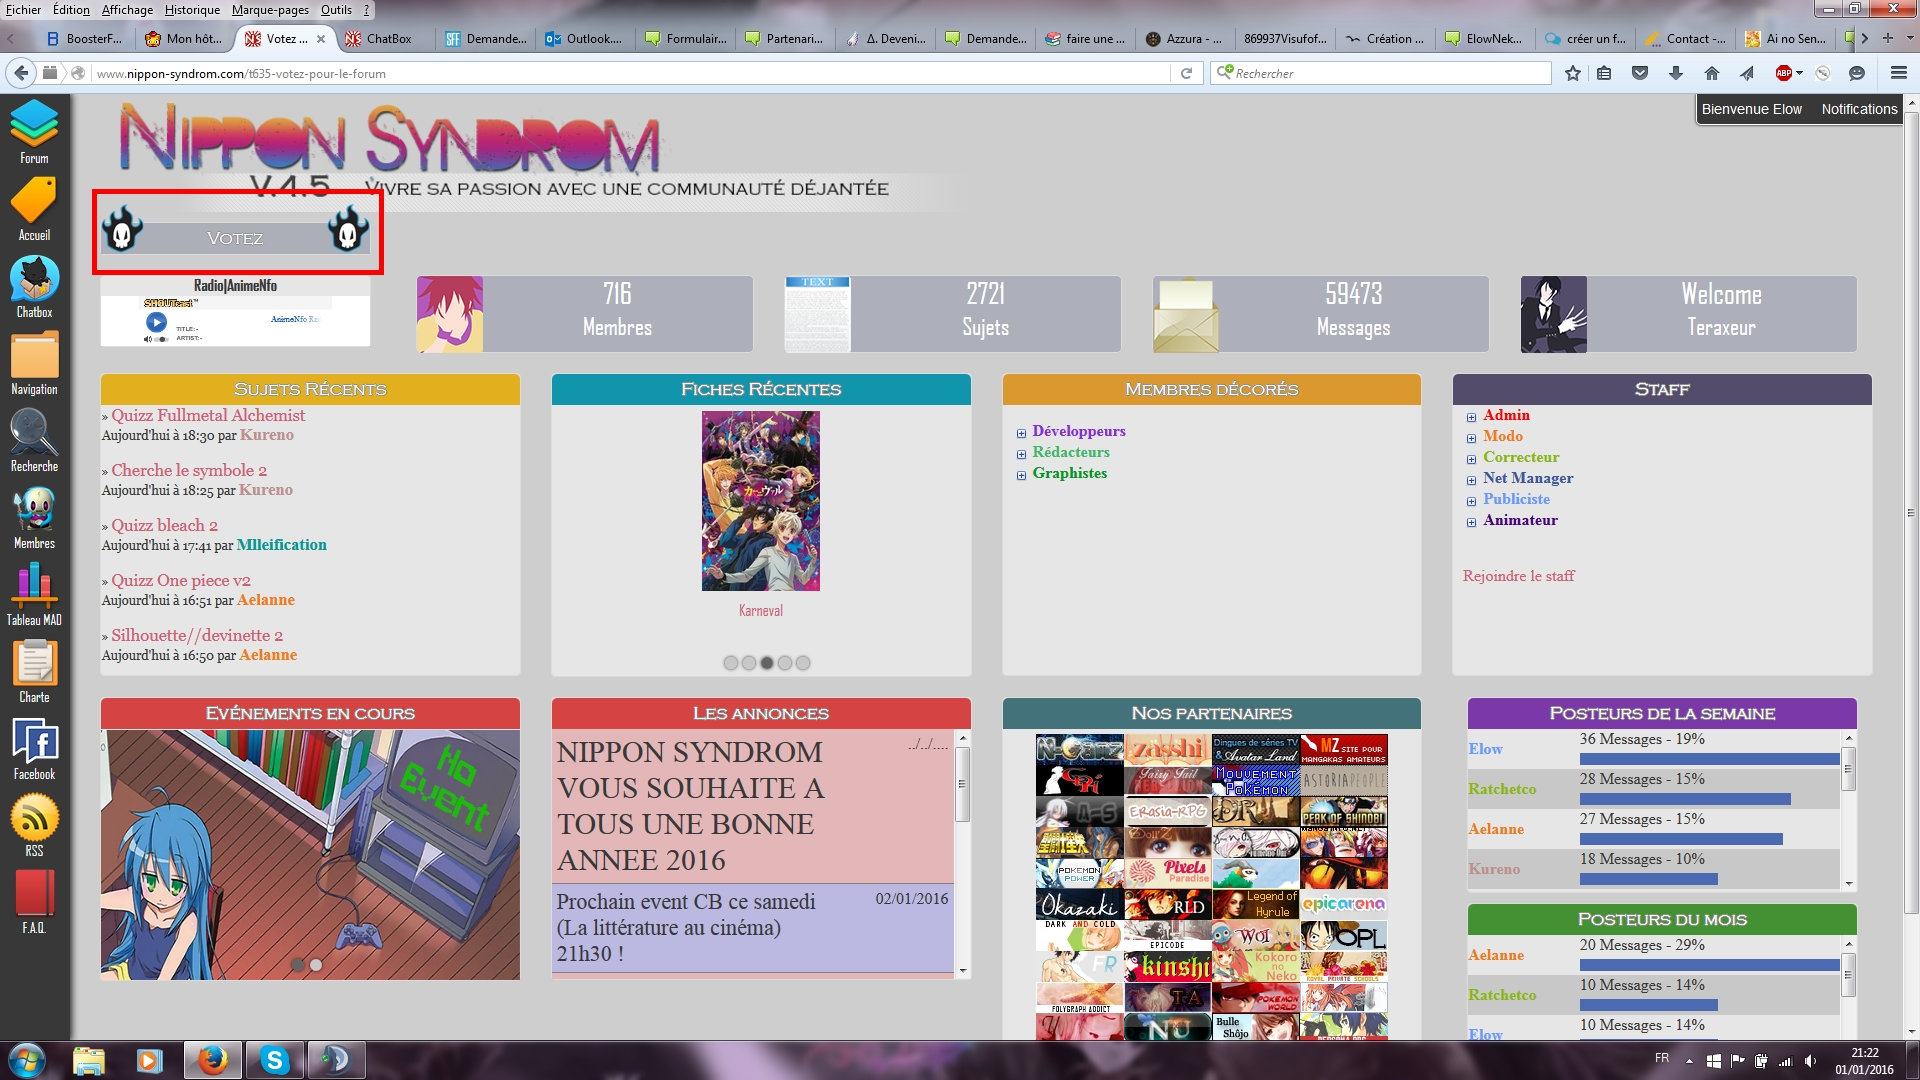This screenshot has height=1080, width=1920.
Task: Expand the Développeurs member group
Action: point(1021,433)
